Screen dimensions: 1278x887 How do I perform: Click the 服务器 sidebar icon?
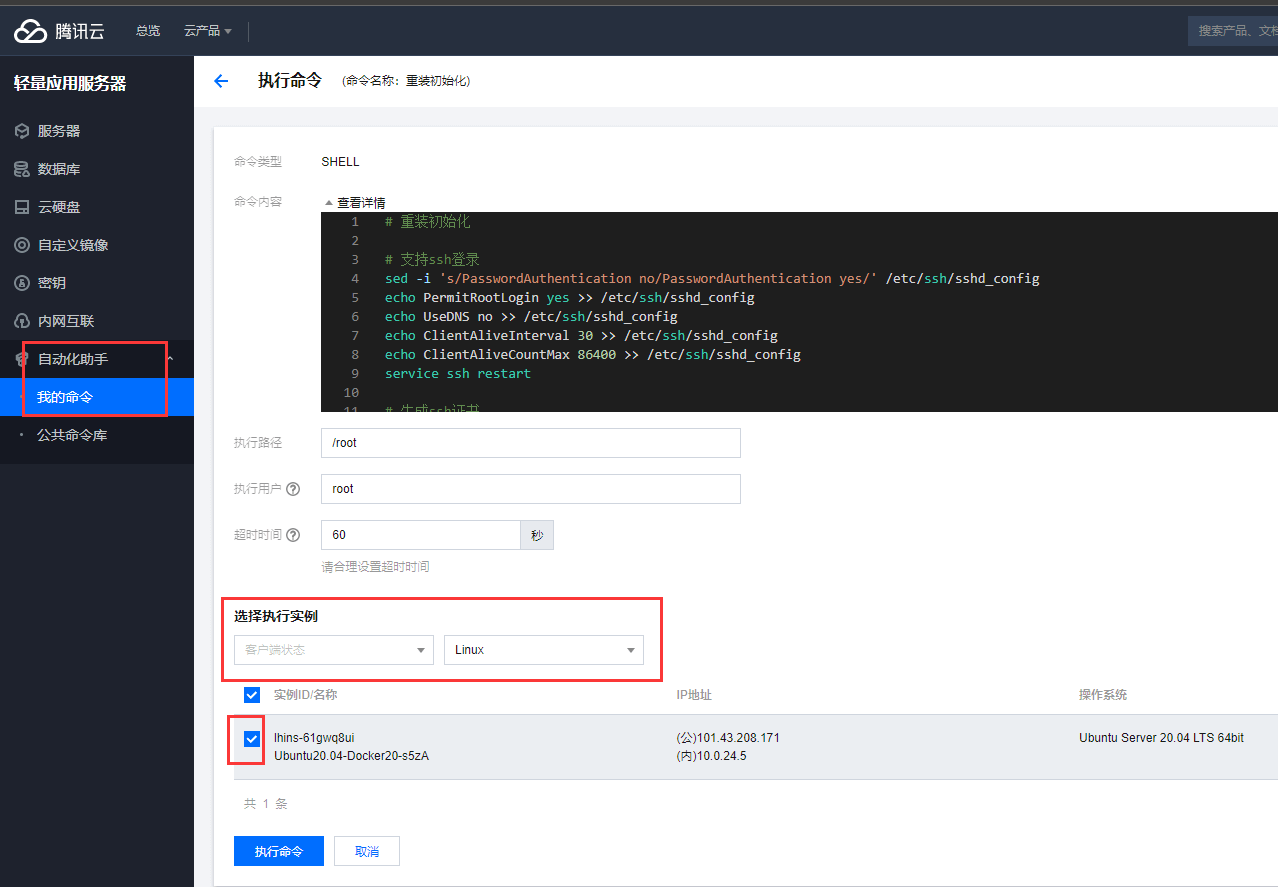click(21, 131)
